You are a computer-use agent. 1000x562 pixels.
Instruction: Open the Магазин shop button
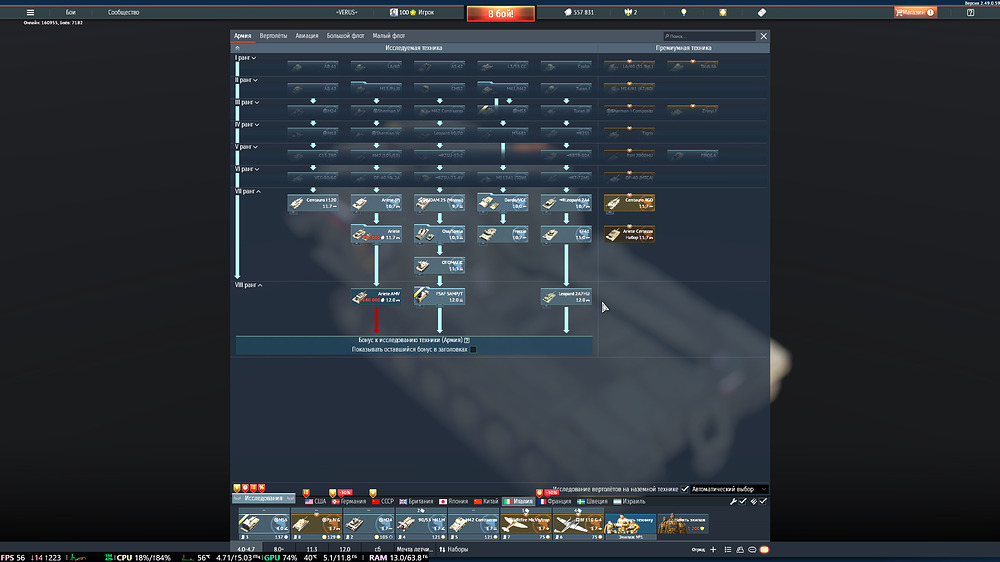coord(914,12)
